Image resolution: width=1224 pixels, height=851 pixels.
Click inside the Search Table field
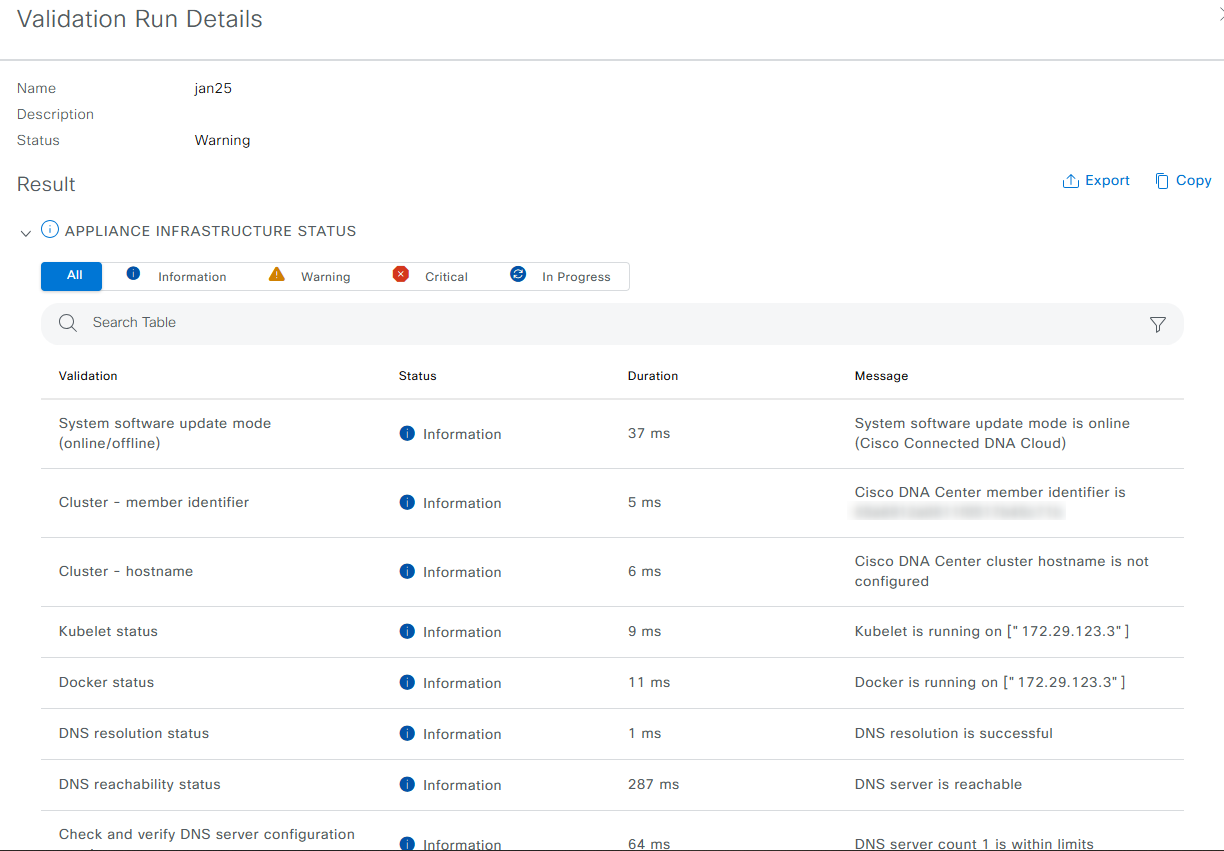[600, 323]
